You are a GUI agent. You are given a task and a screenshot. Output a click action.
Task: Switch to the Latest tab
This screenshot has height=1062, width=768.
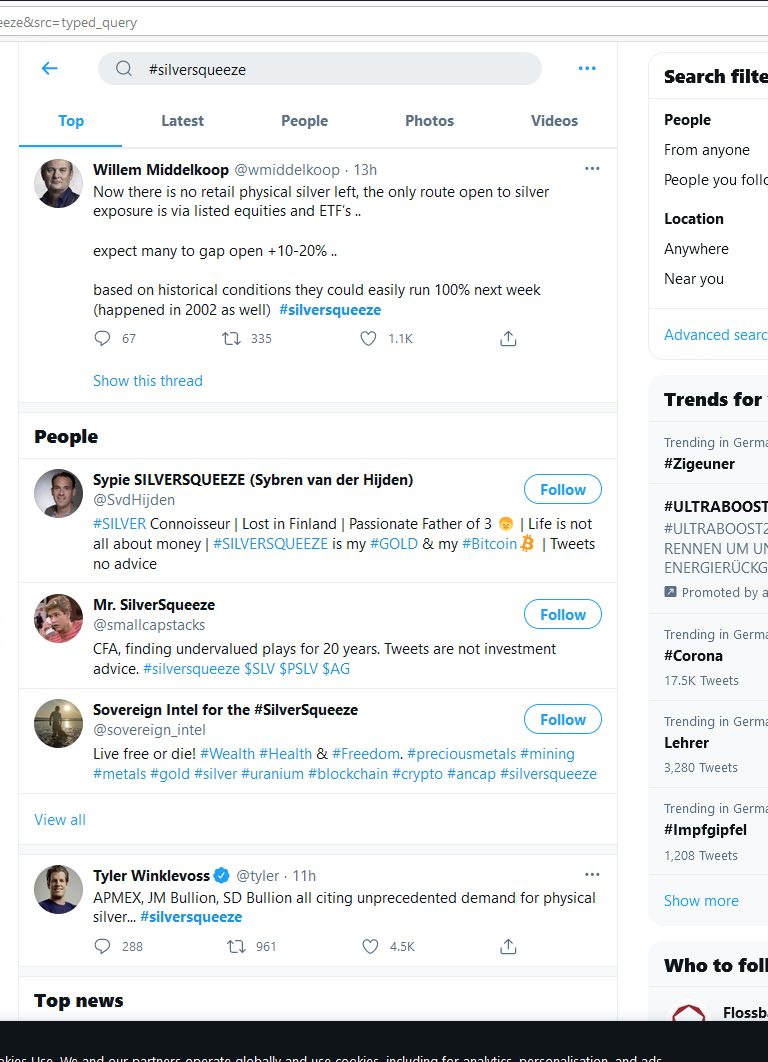[x=182, y=121]
